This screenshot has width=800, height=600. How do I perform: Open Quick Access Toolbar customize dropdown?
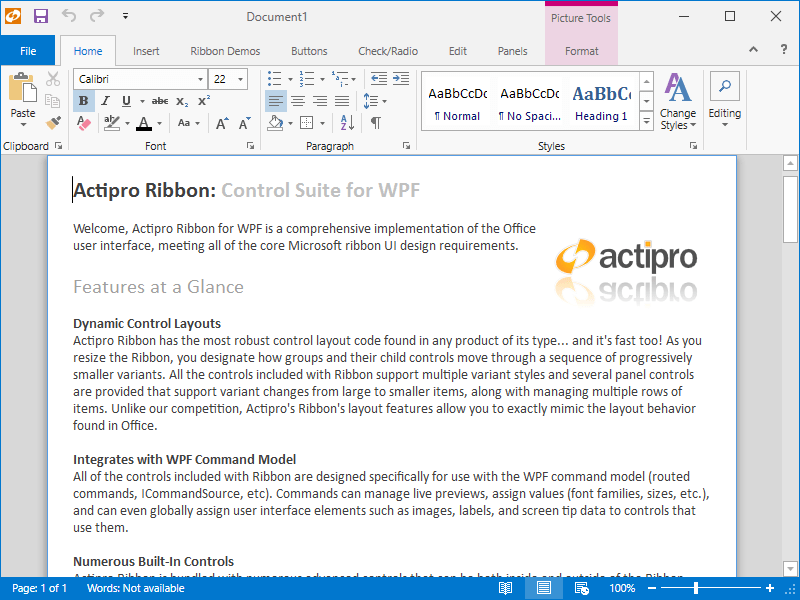click(x=125, y=16)
